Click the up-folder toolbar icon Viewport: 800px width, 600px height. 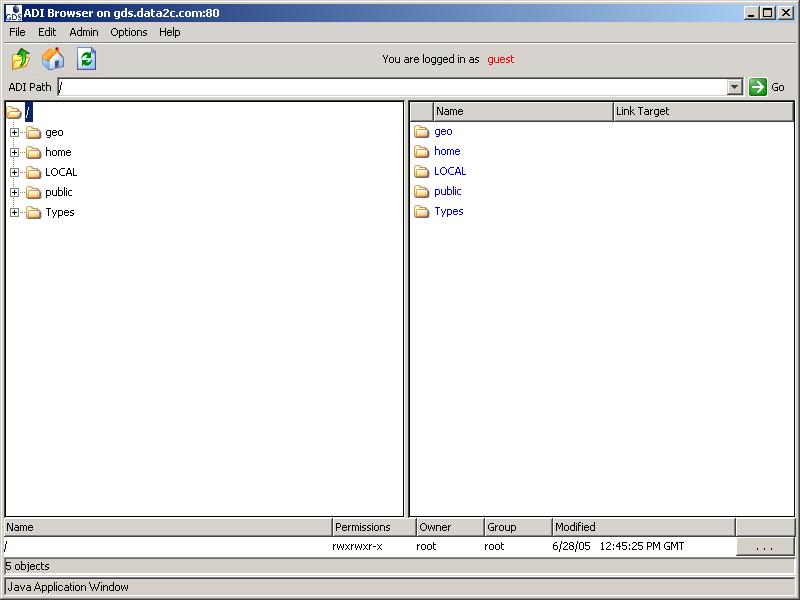click(x=21, y=59)
